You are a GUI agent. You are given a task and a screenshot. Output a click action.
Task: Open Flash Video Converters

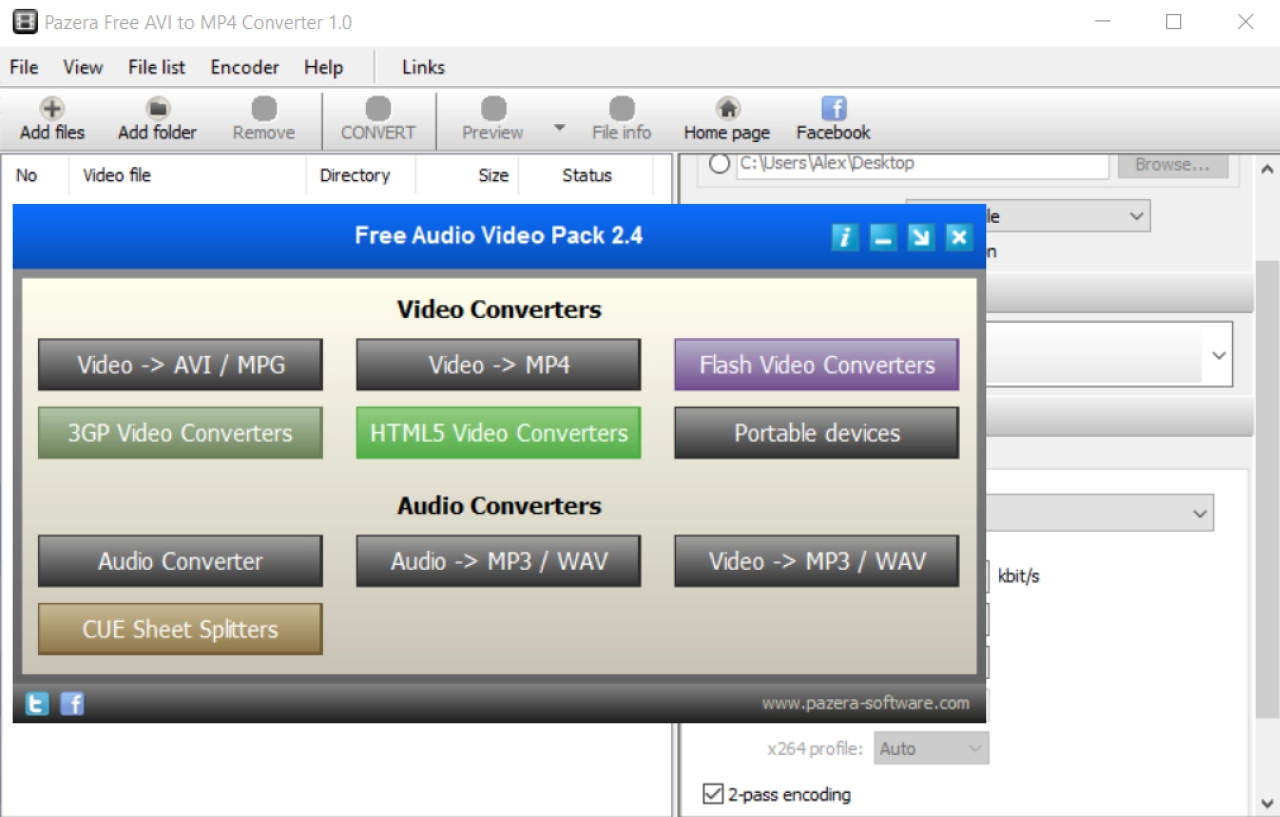(x=816, y=365)
